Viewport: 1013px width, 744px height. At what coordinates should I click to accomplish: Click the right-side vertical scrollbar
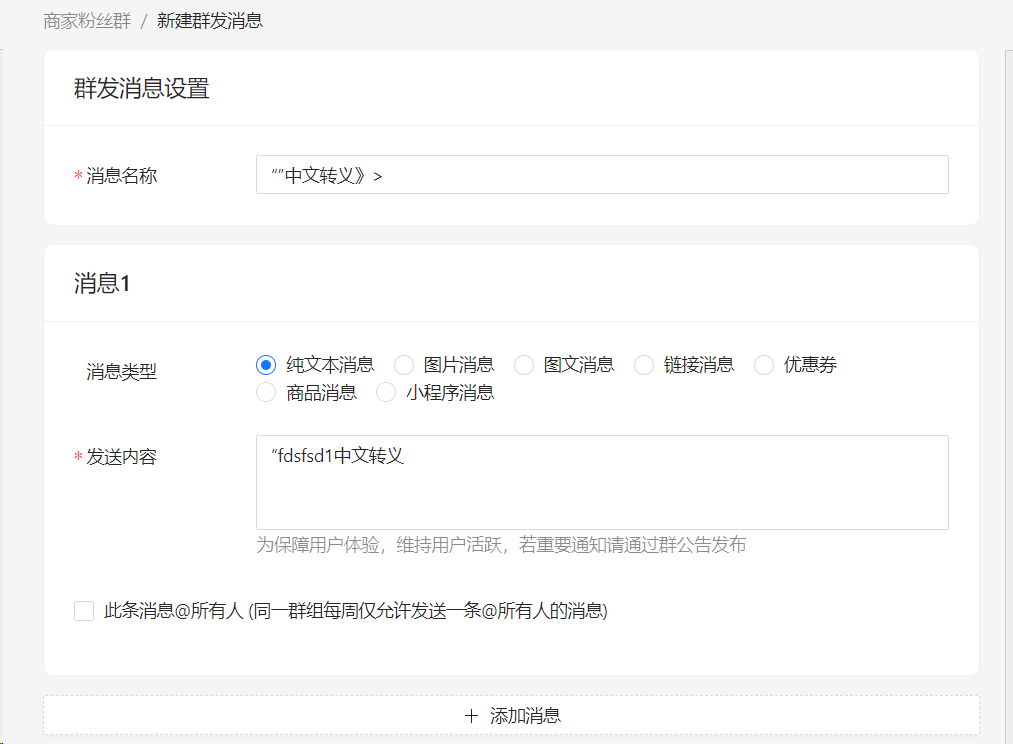(x=1008, y=300)
